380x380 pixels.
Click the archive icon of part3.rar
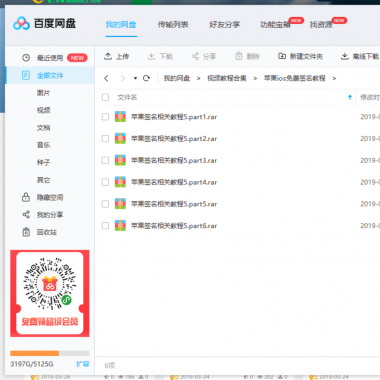click(x=120, y=160)
